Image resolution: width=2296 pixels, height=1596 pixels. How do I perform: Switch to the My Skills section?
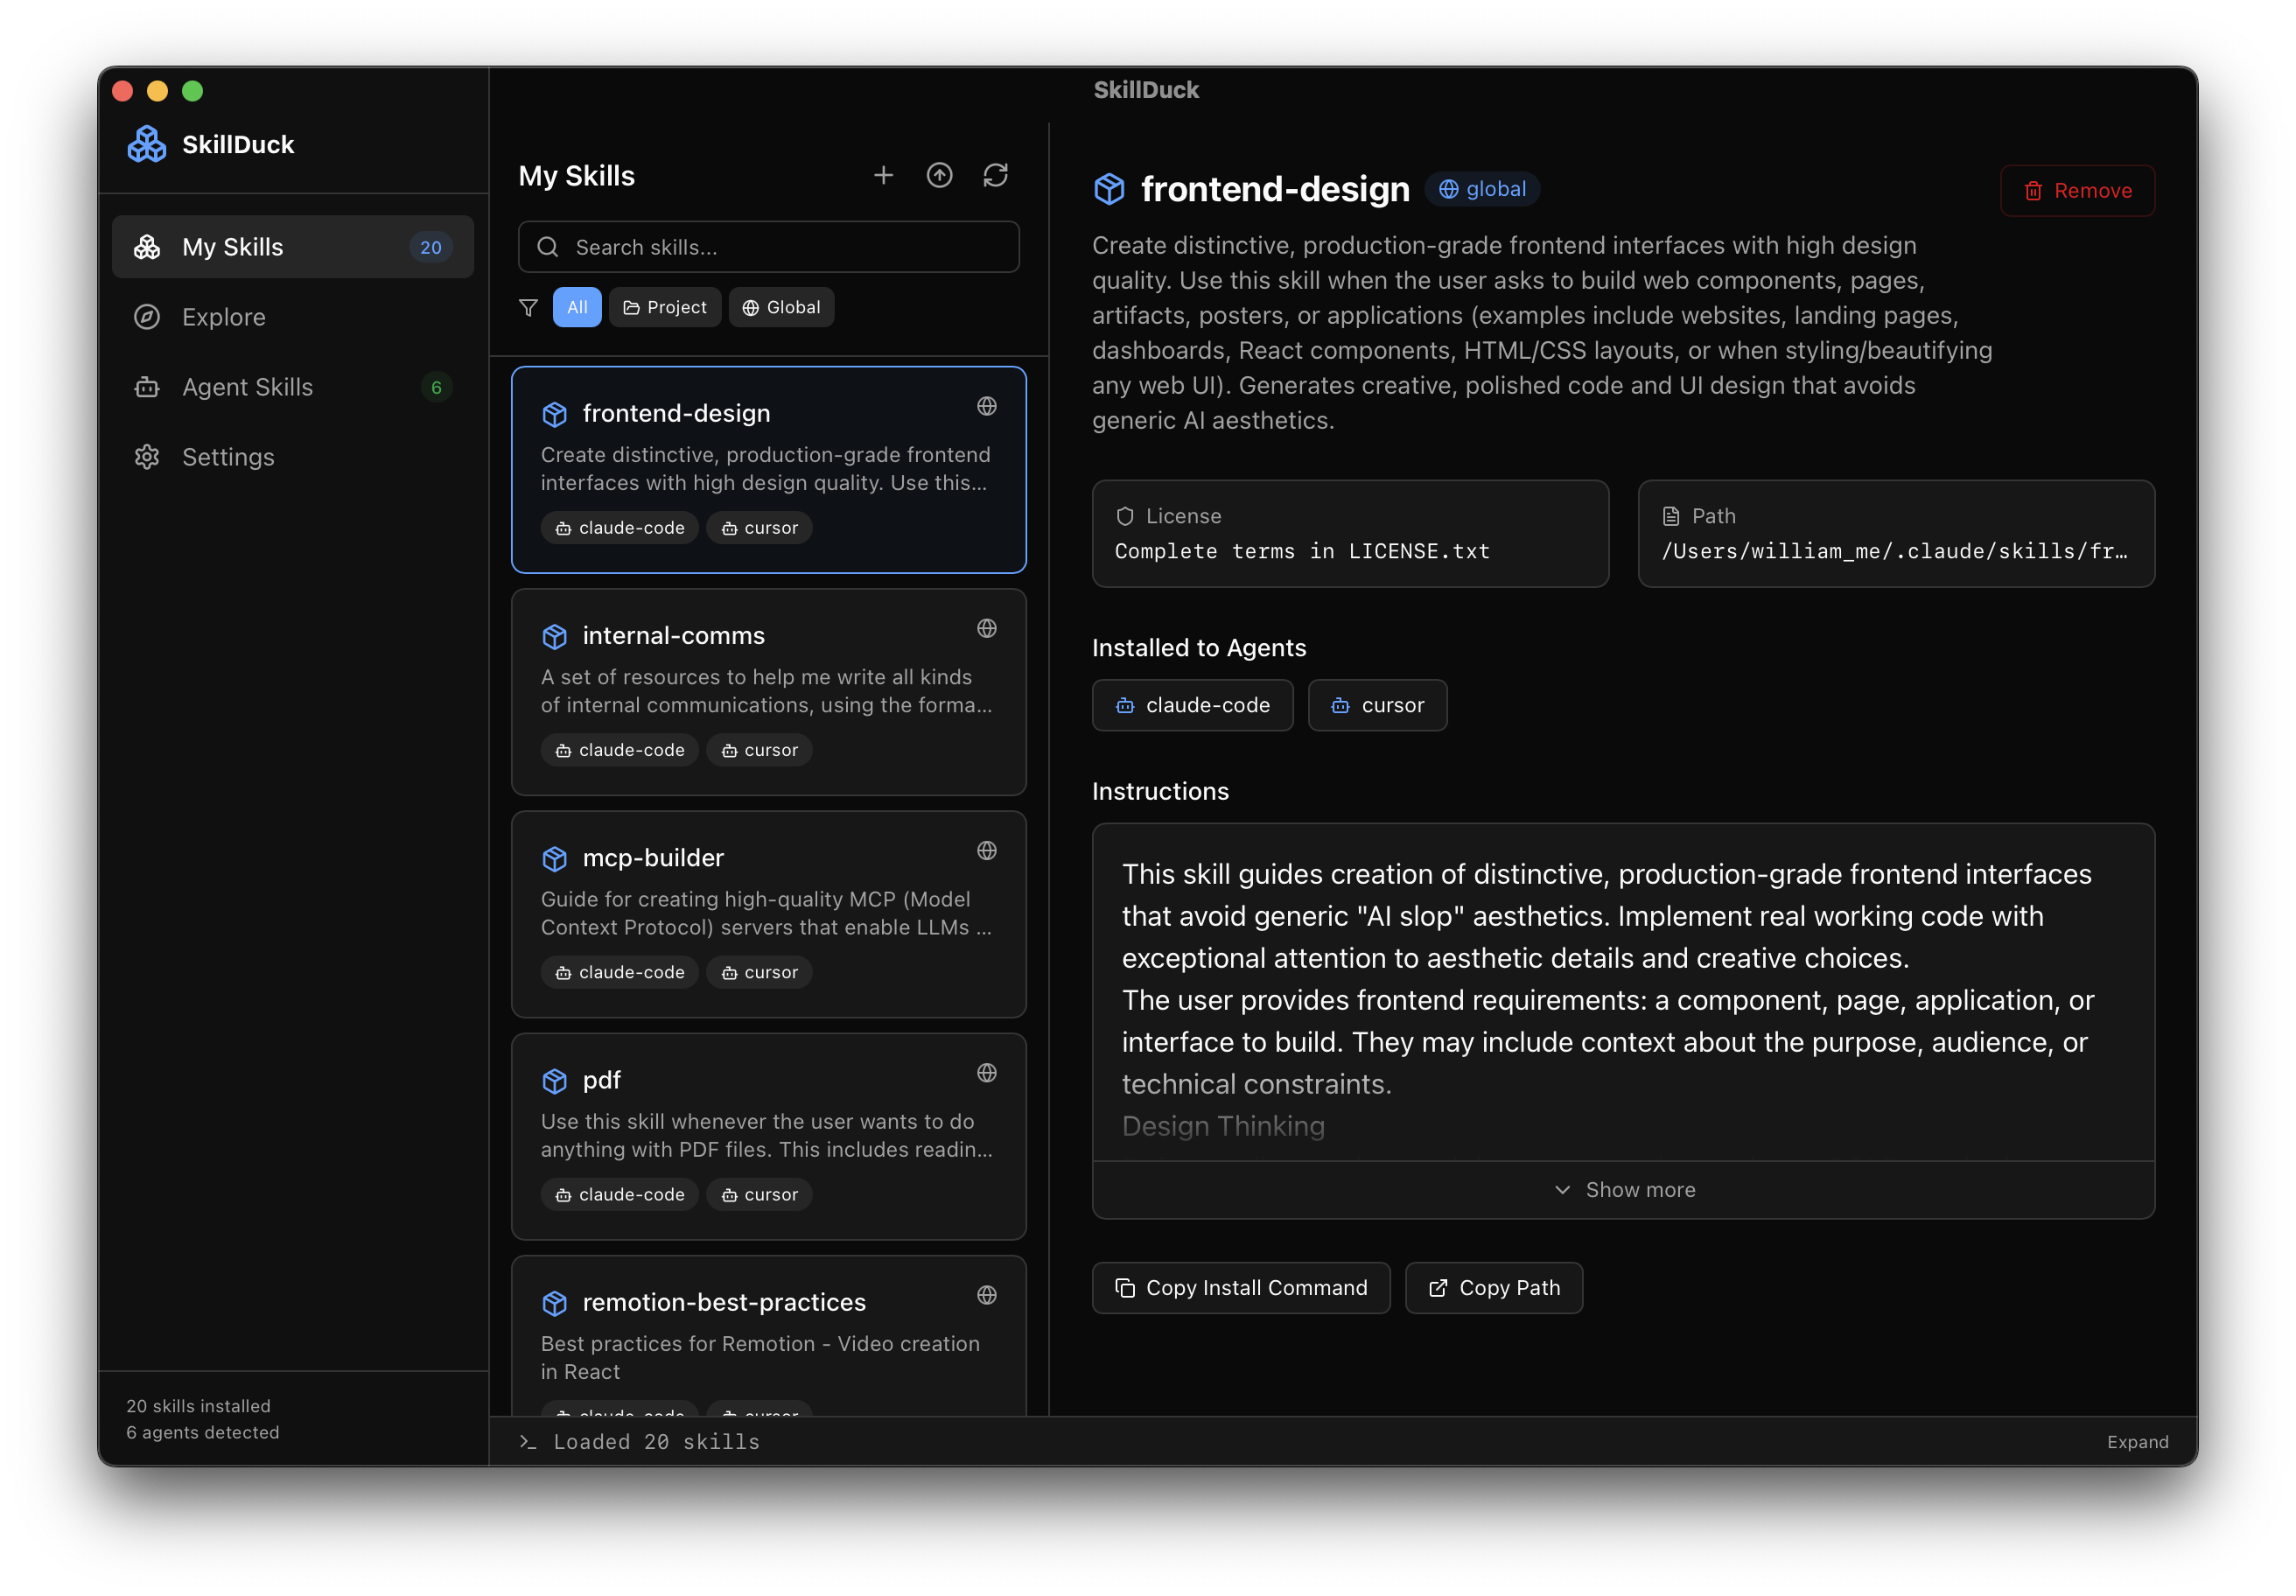click(233, 247)
